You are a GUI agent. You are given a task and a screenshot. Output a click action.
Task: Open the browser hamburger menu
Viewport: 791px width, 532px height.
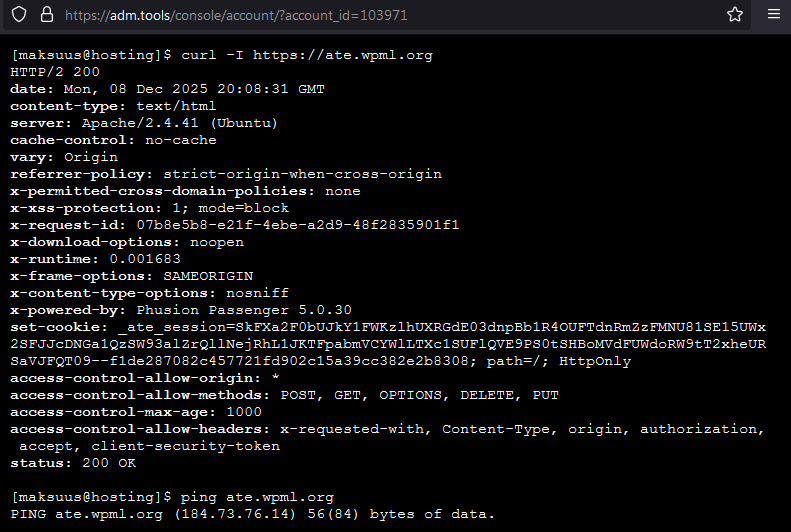click(x=773, y=15)
